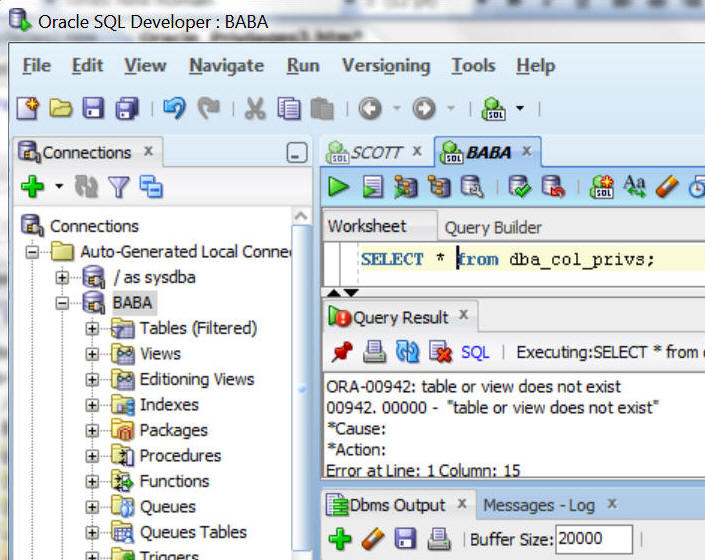The image size is (705, 560).
Task: Print the Dbms Output
Action: pyautogui.click(x=439, y=539)
